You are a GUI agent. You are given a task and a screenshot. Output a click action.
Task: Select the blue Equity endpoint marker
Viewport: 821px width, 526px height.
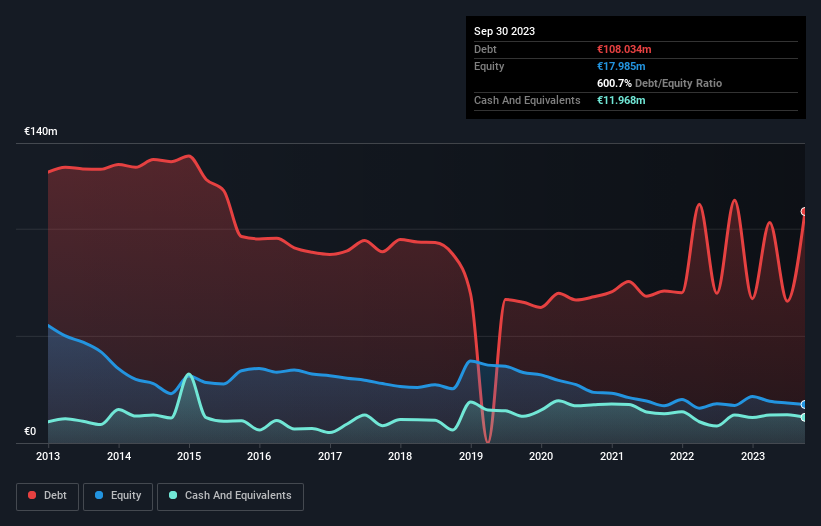pyautogui.click(x=804, y=405)
